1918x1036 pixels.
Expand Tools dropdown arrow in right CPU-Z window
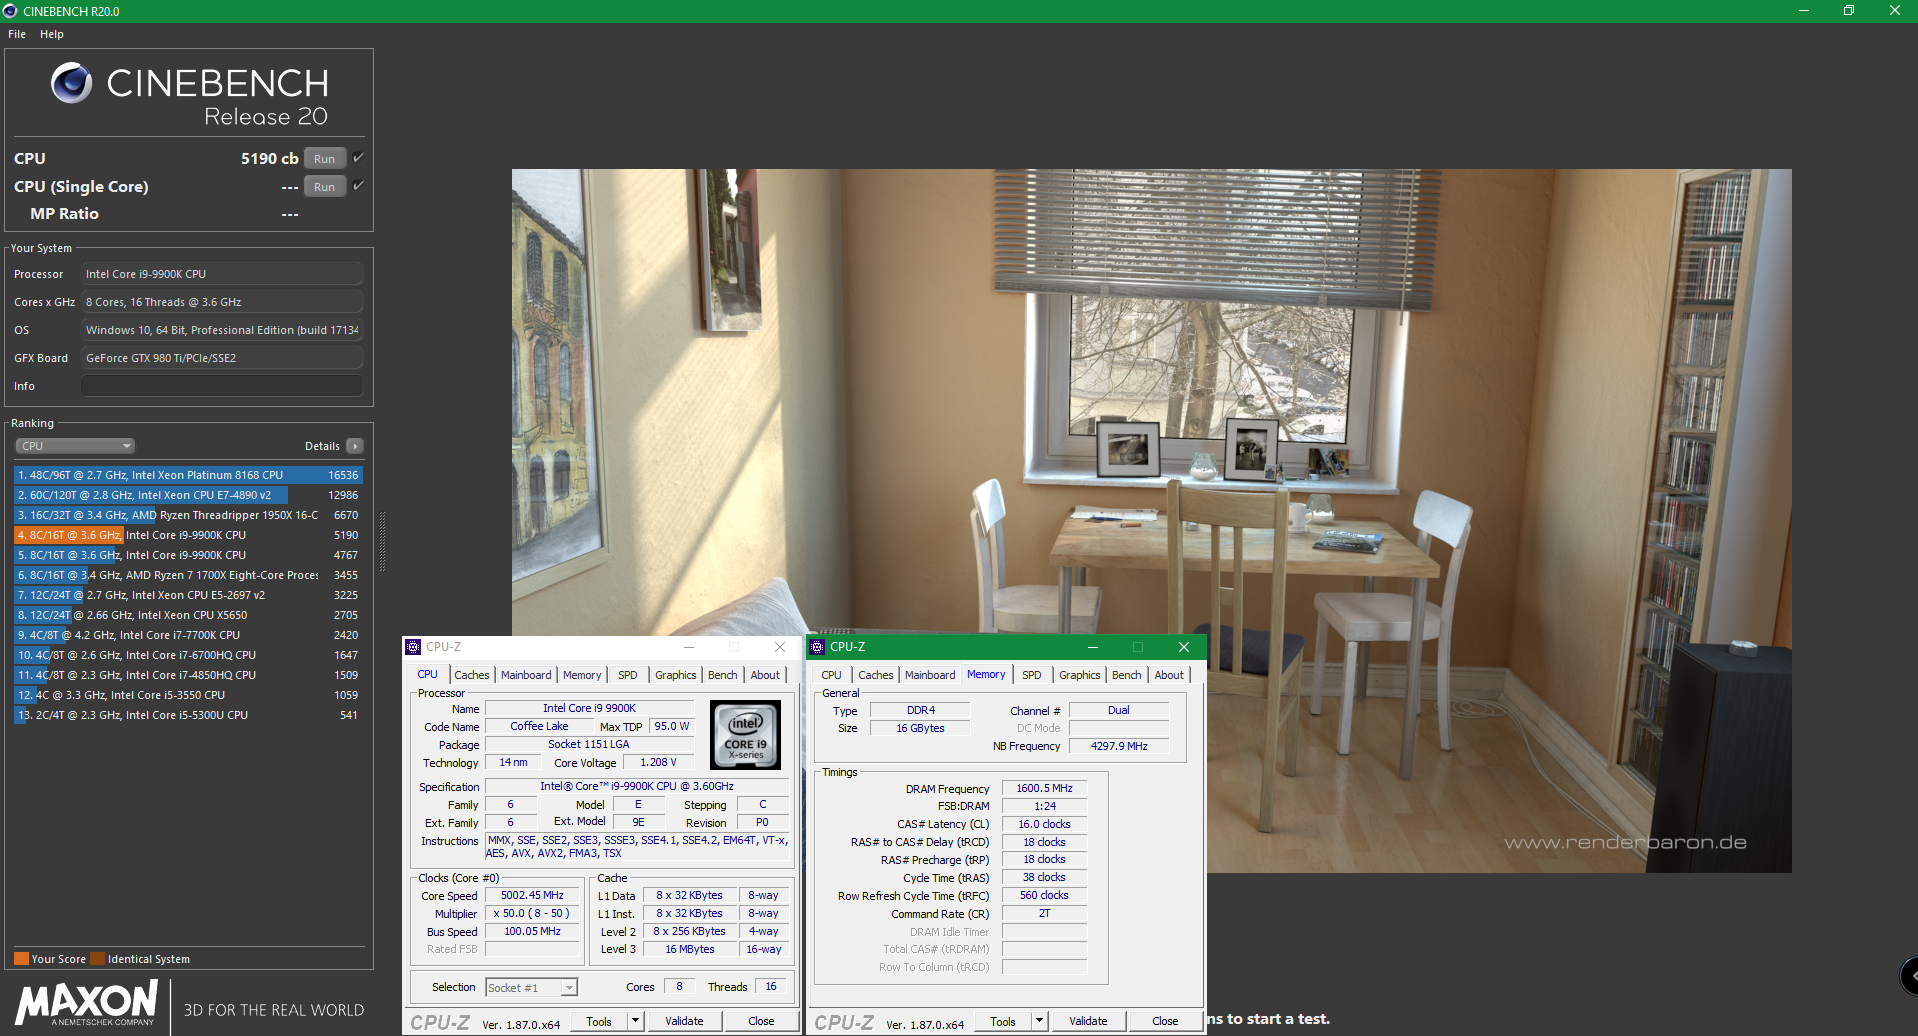point(1039,1021)
